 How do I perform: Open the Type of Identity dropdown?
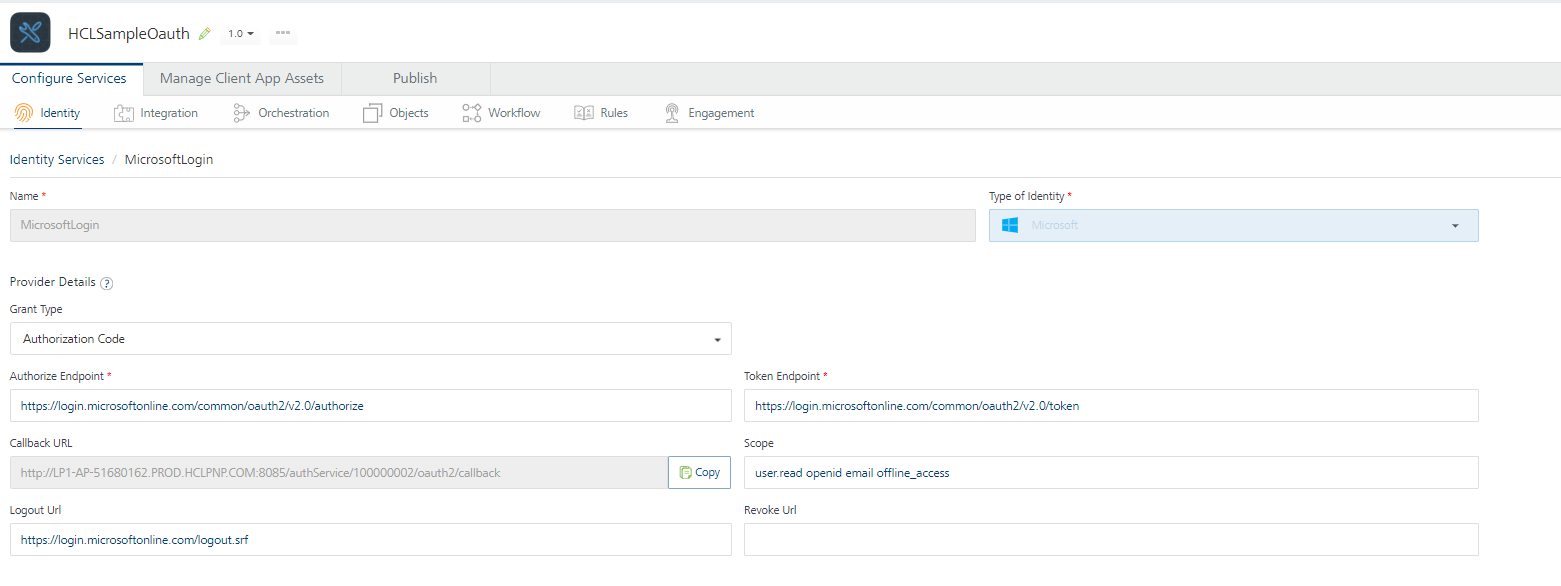point(1233,226)
